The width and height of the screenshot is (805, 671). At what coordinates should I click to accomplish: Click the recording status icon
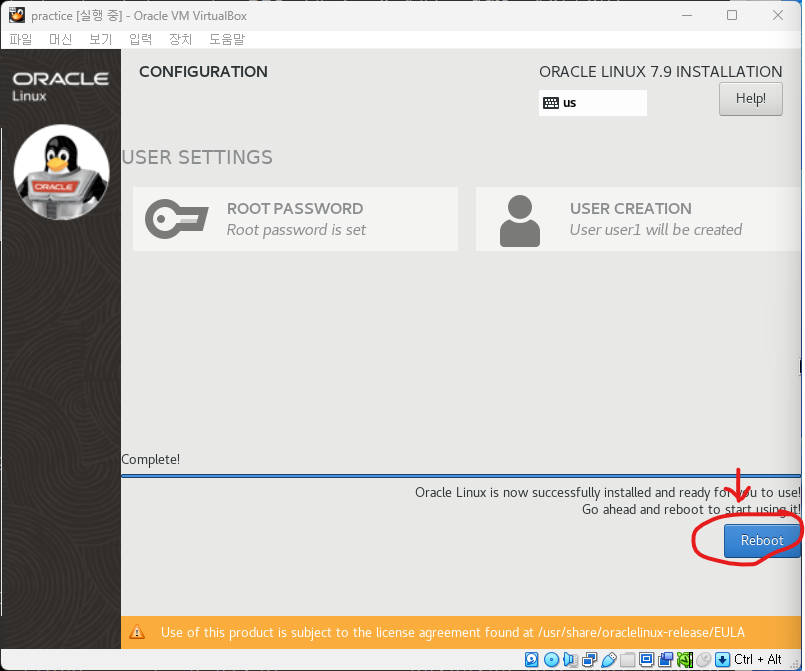tap(665, 659)
